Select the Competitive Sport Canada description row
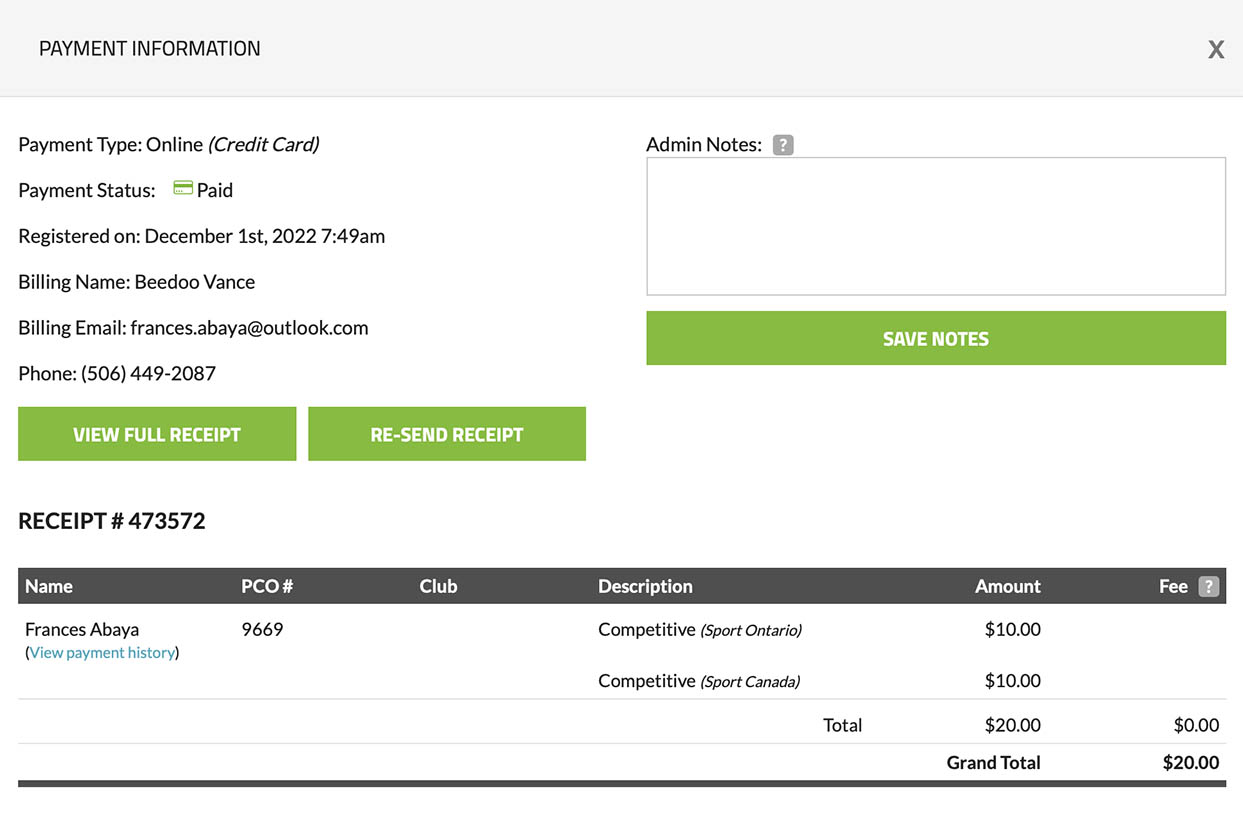Screen dimensions: 1243x826 click(x=699, y=681)
